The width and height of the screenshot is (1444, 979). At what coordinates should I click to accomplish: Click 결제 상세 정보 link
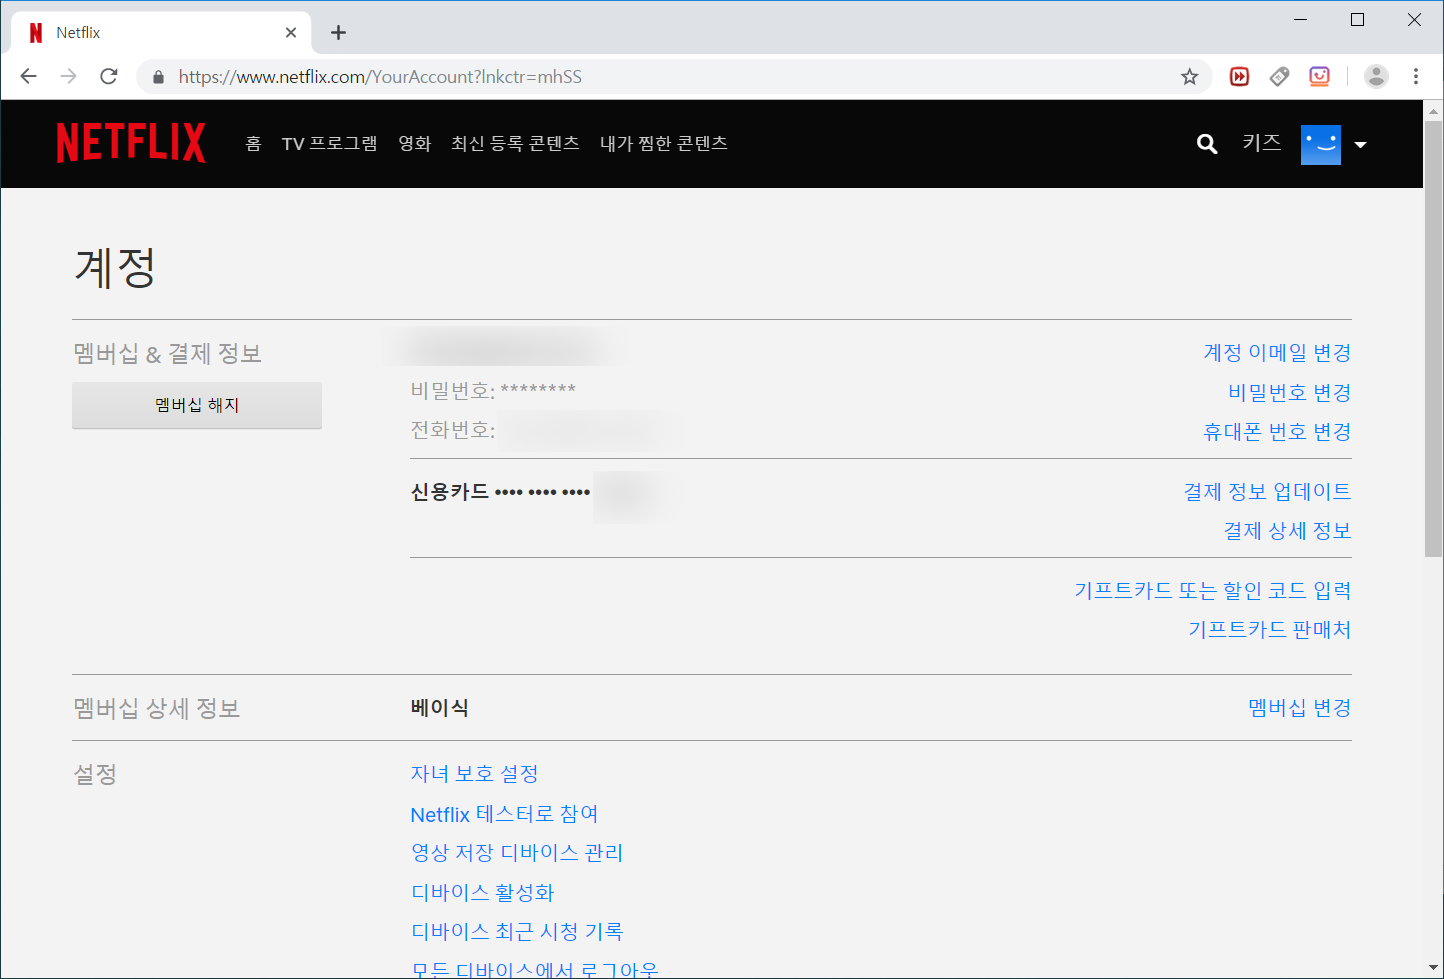click(1287, 531)
